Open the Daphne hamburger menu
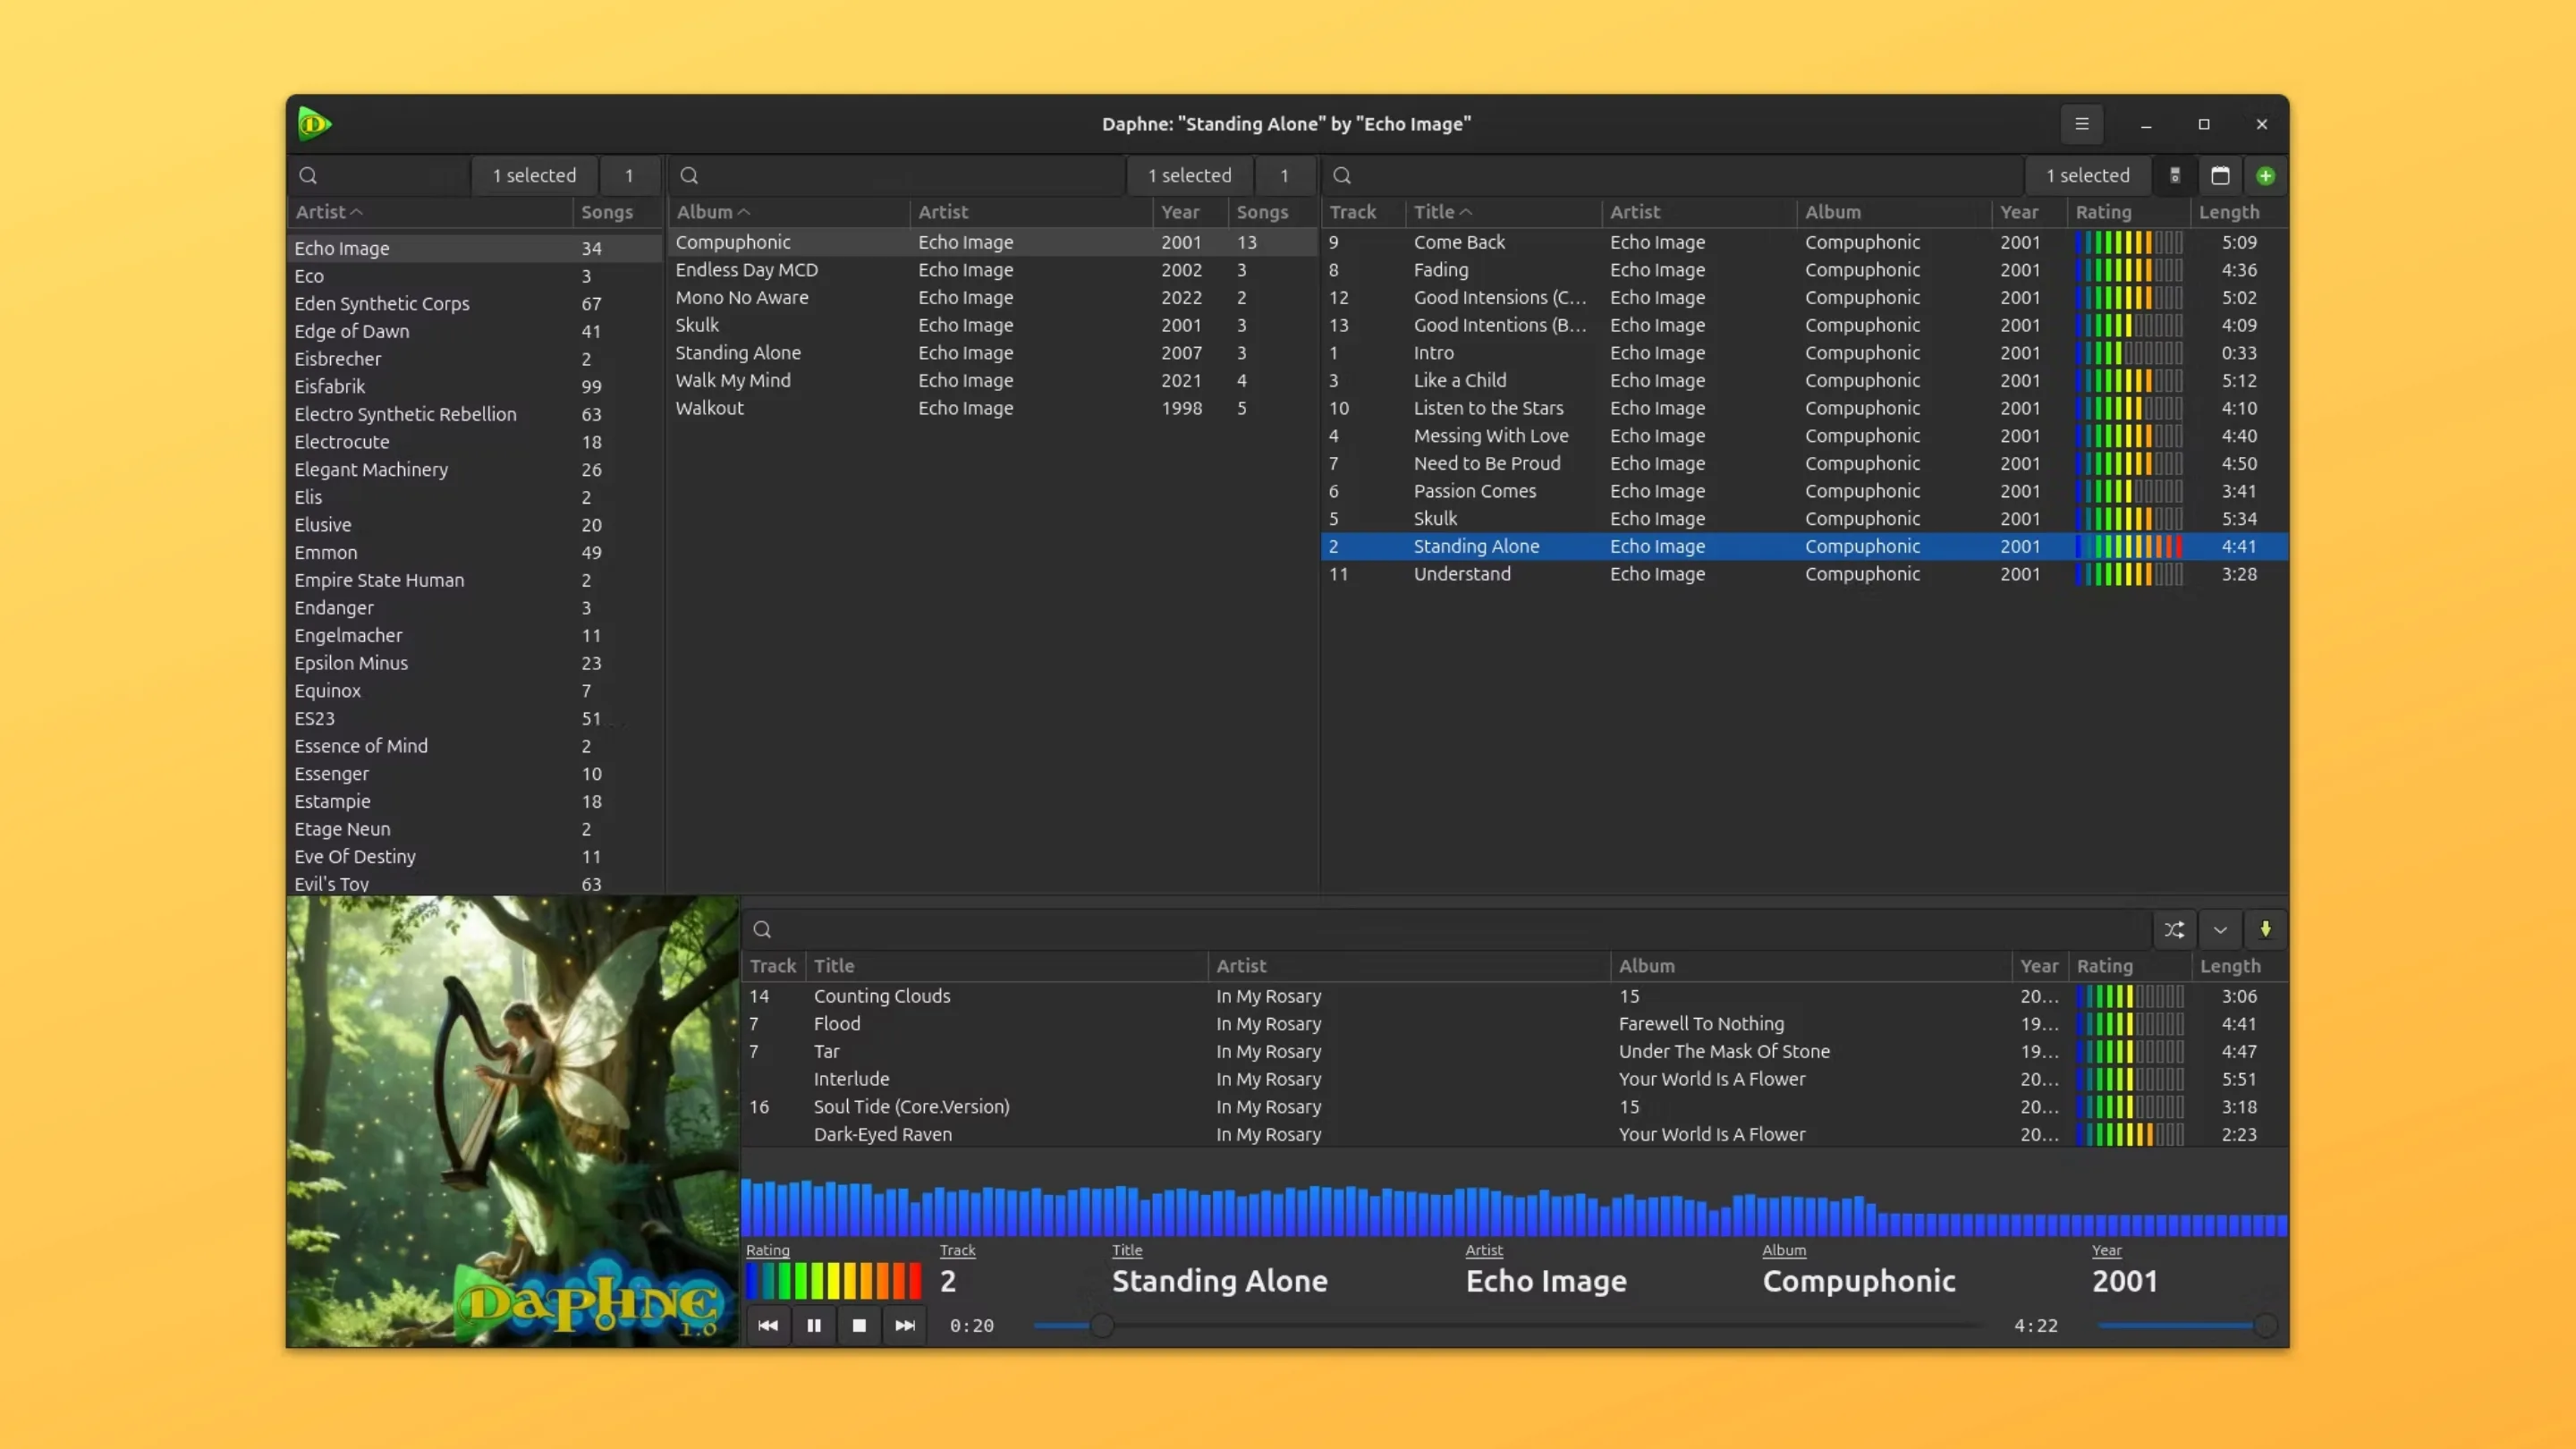The image size is (2576, 1449). tap(2082, 124)
